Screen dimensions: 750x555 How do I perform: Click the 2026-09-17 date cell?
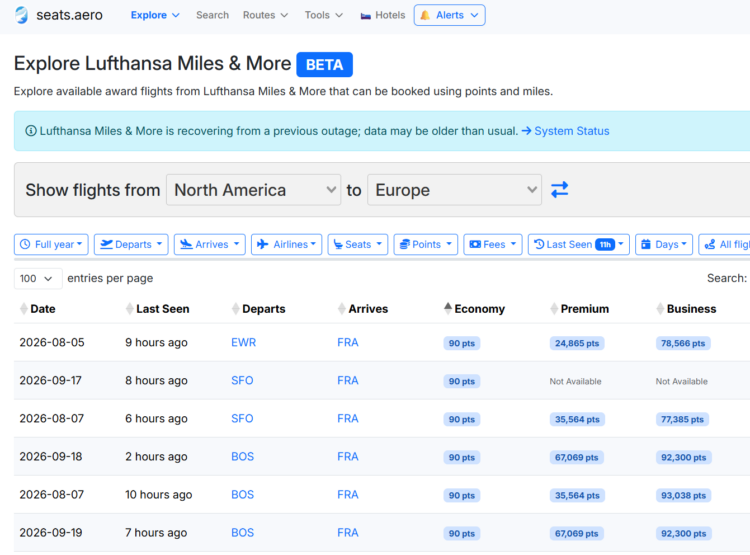tap(50, 380)
